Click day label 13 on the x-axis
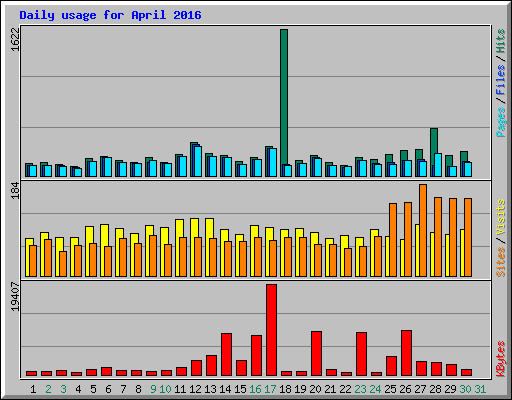The width and height of the screenshot is (512, 400). pos(210,389)
